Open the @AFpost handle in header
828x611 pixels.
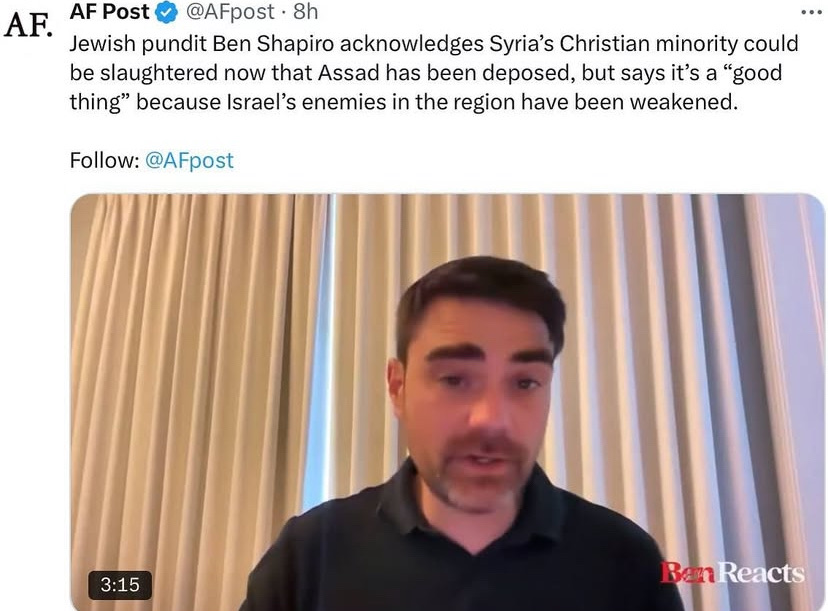pyautogui.click(x=229, y=12)
